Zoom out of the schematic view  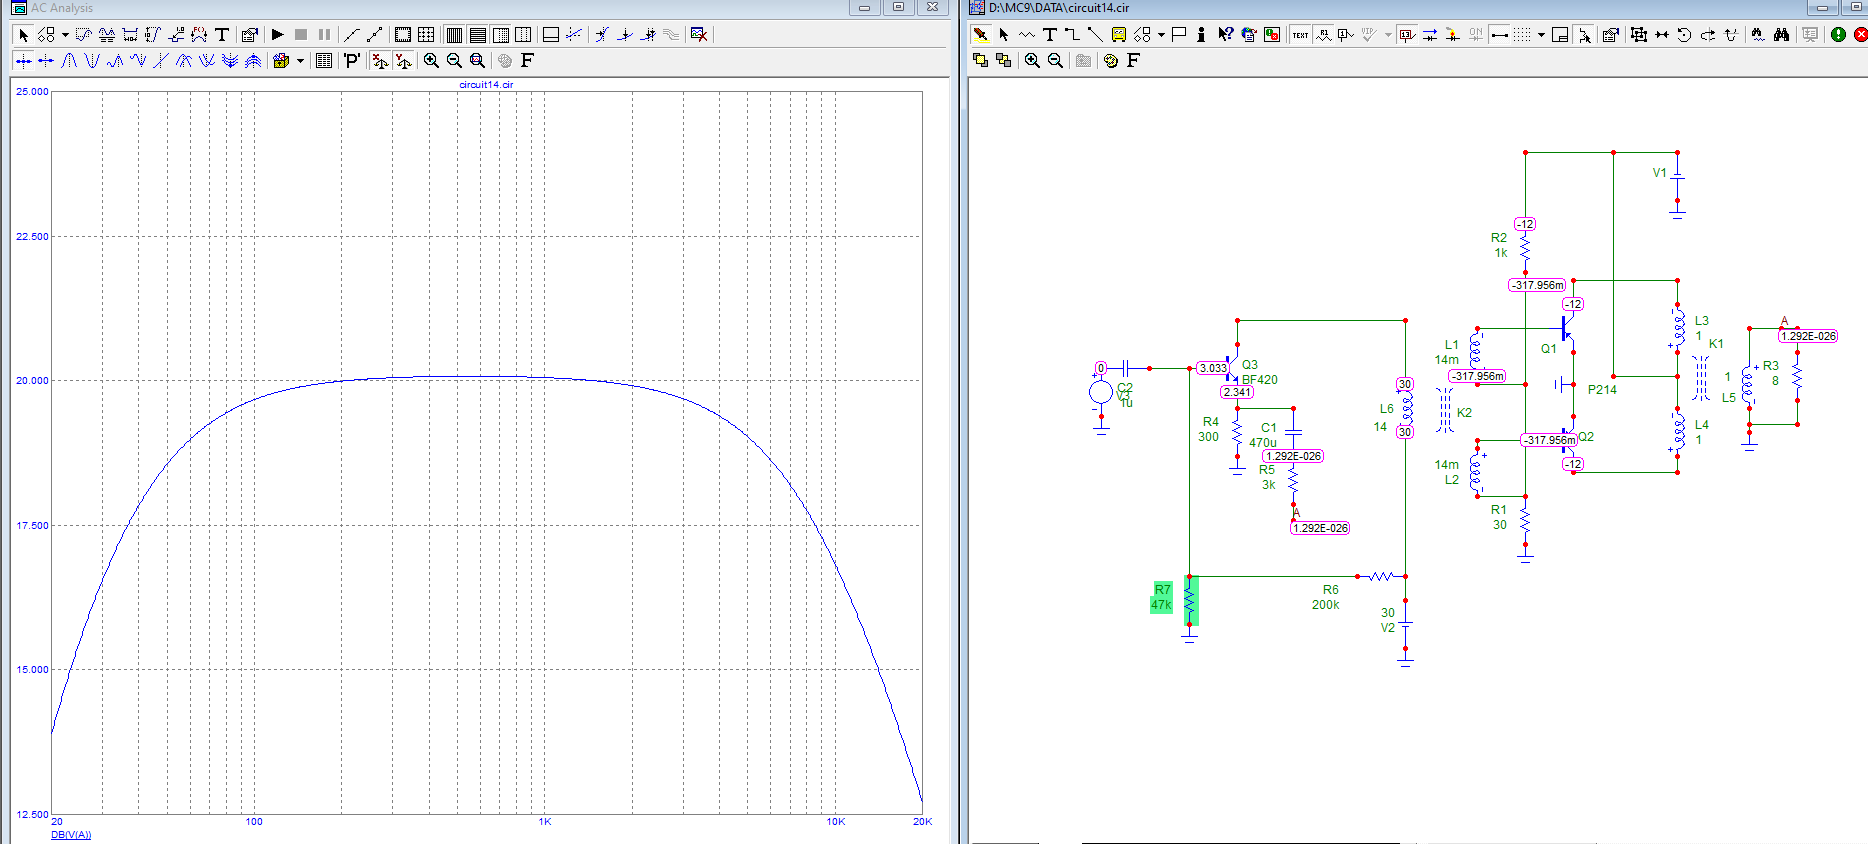point(1055,61)
